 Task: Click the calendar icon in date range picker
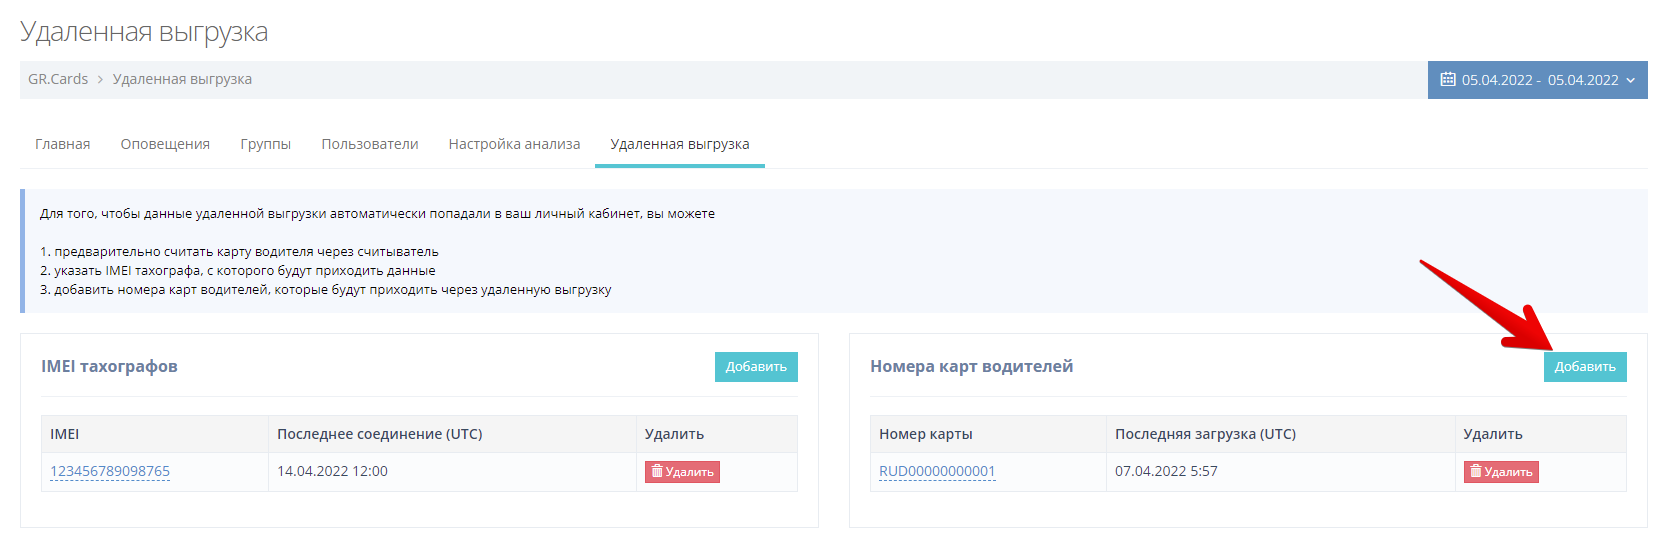click(1447, 80)
